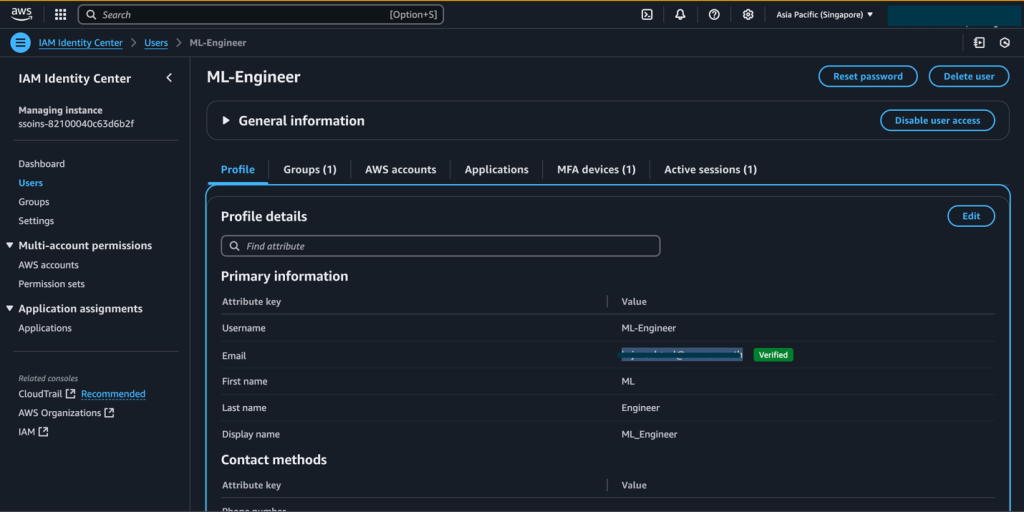
Task: Click the Reset password button
Action: click(x=867, y=76)
